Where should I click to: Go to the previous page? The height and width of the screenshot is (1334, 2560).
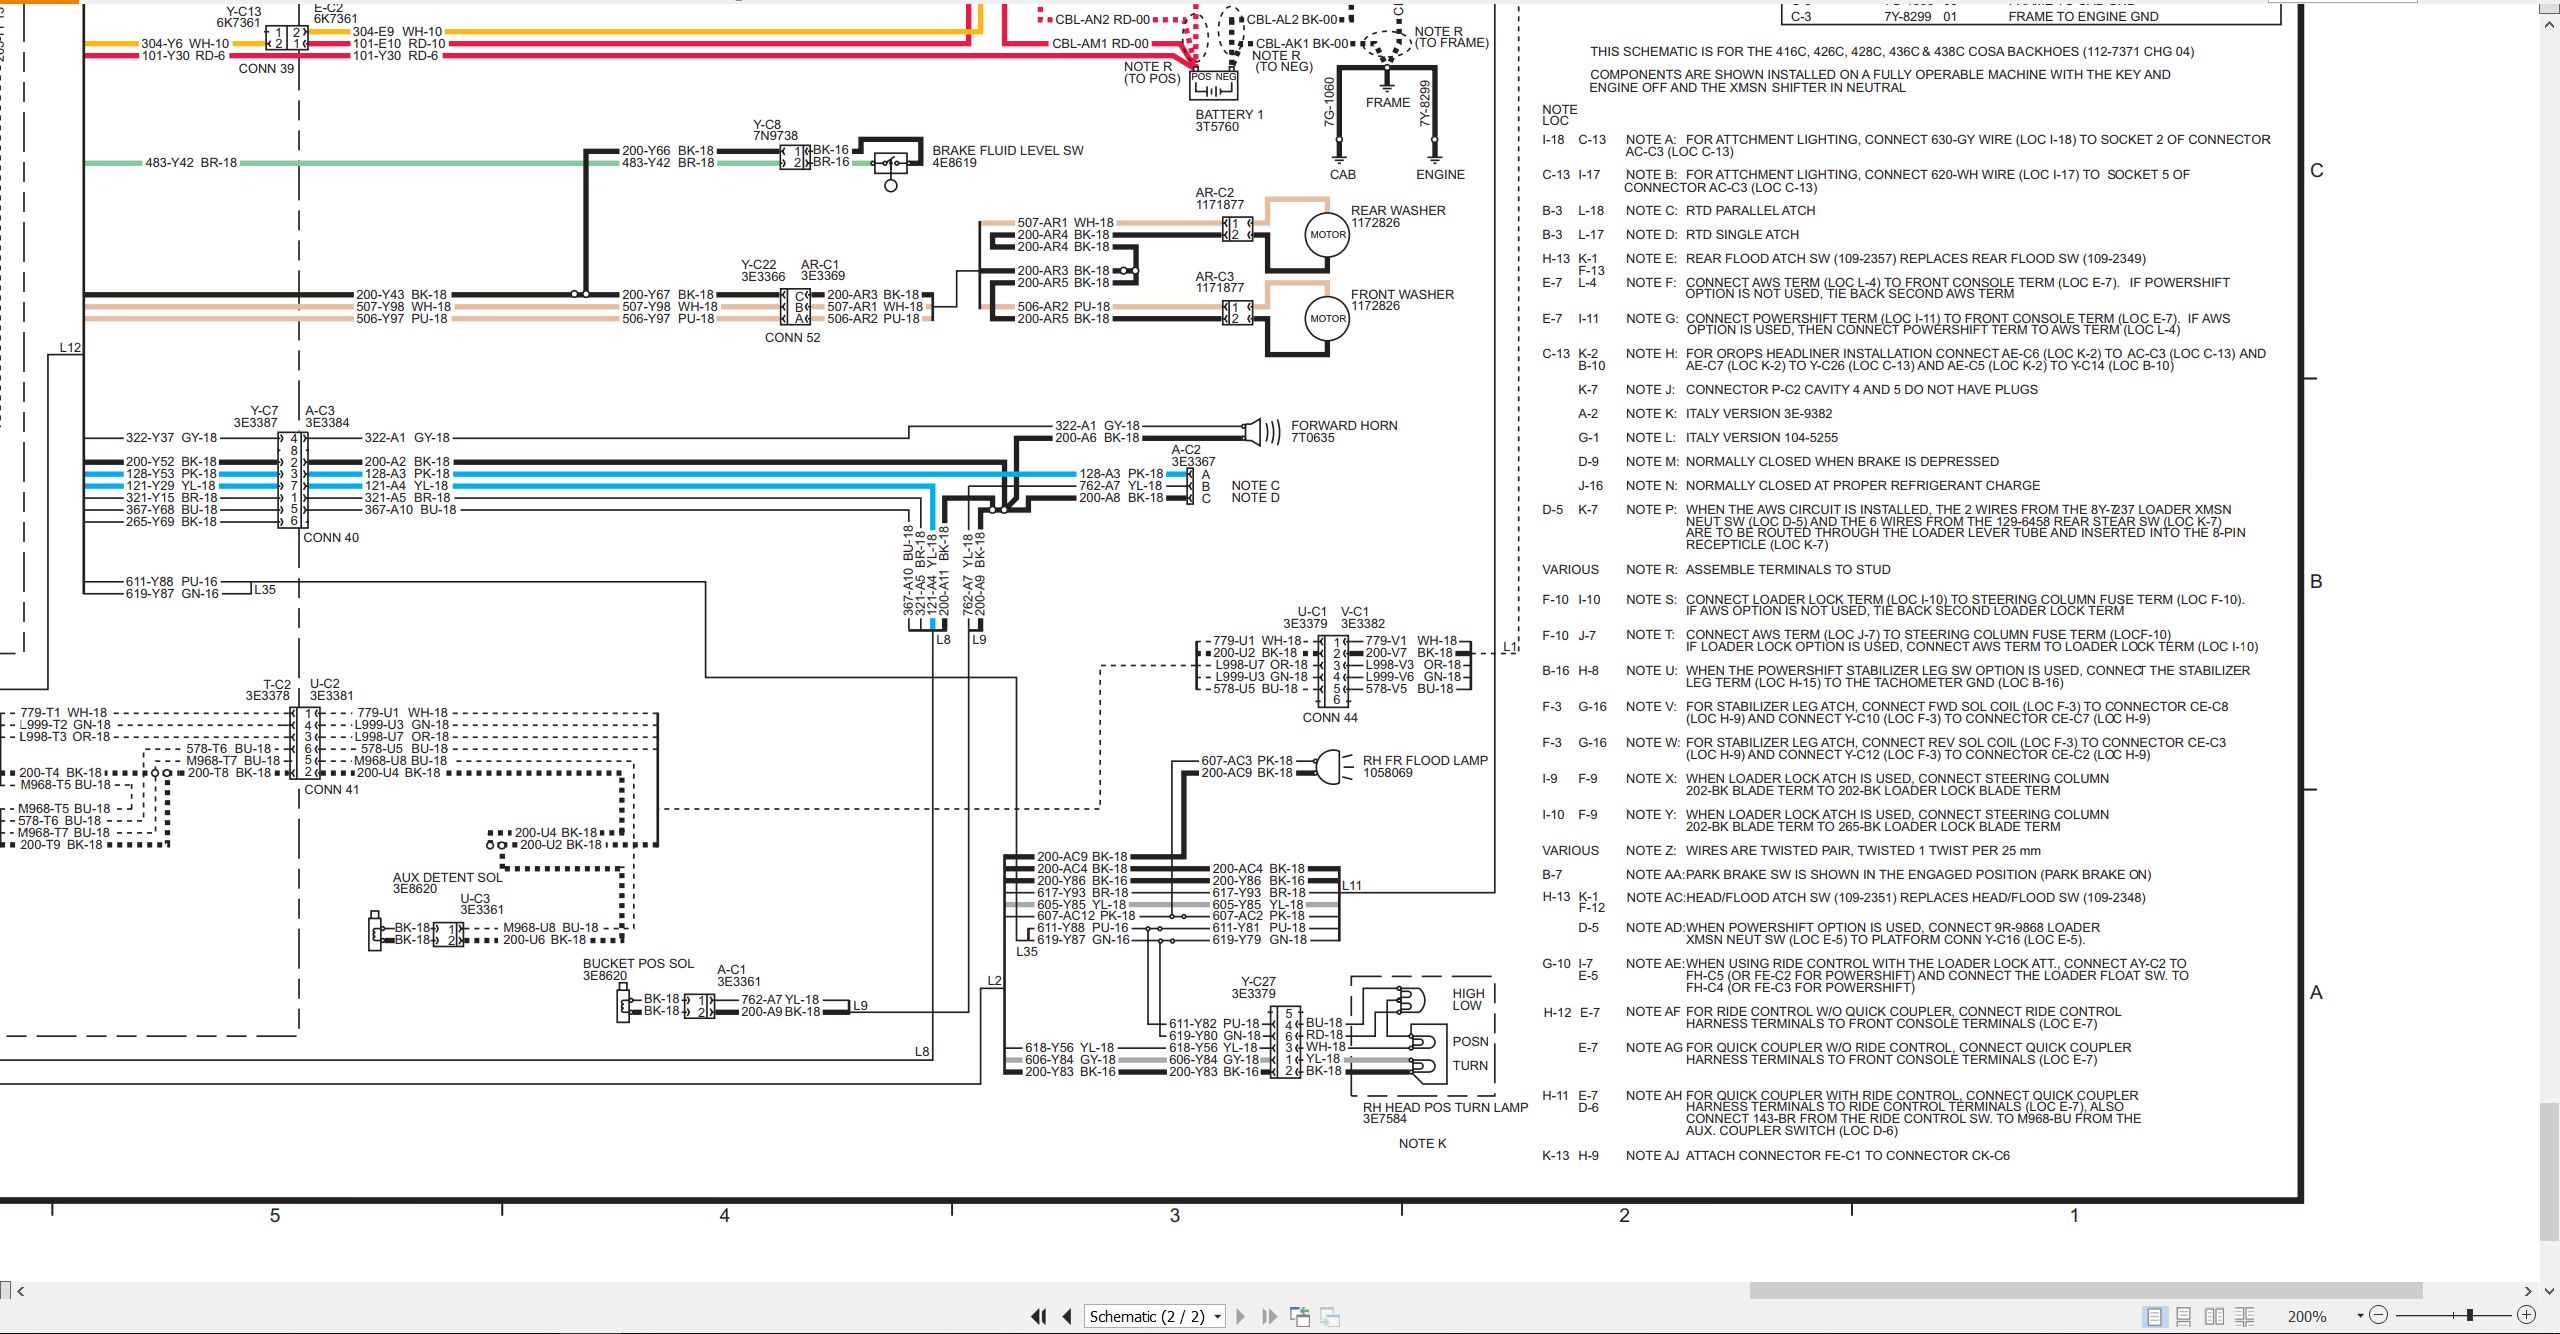(1067, 1316)
